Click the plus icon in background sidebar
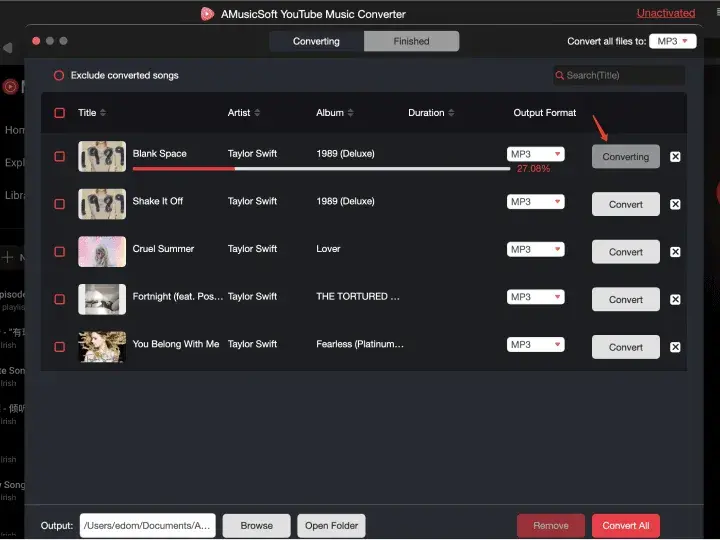The image size is (720, 540). (7, 257)
